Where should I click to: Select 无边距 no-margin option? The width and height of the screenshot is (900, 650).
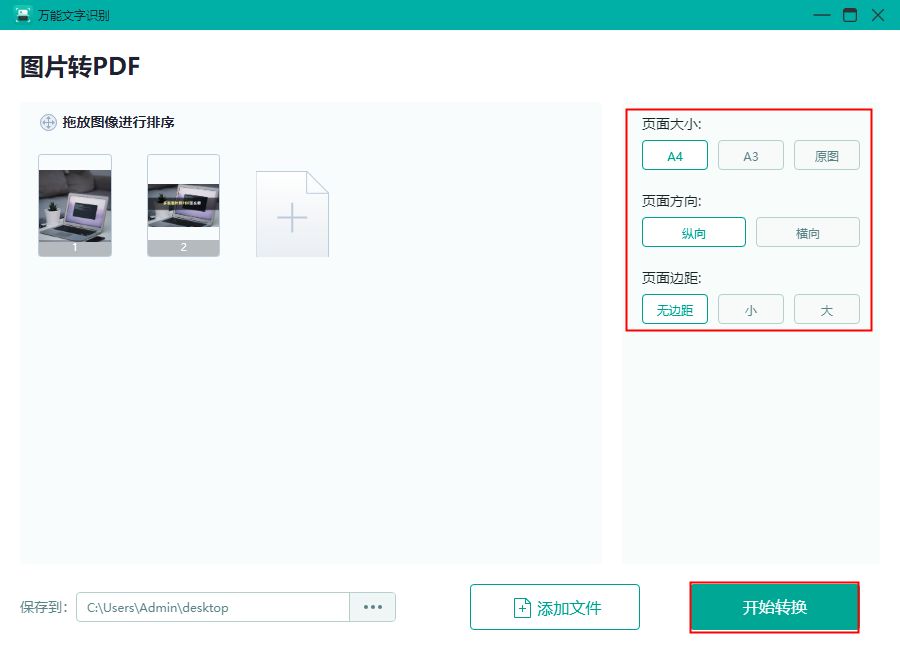coord(674,309)
